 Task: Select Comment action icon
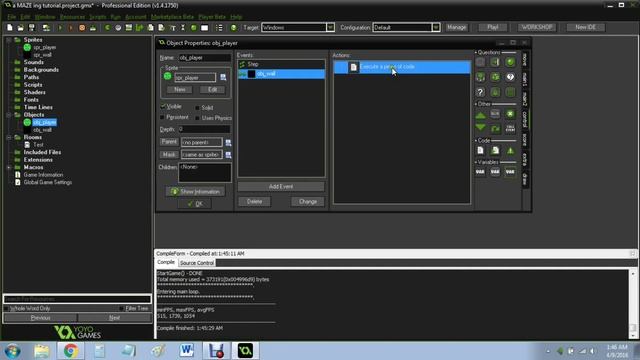(510, 151)
